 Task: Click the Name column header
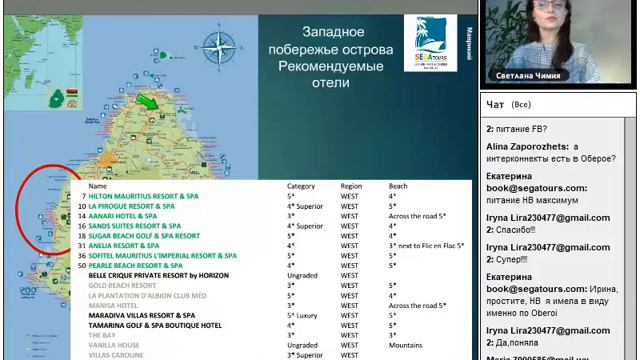(x=98, y=186)
